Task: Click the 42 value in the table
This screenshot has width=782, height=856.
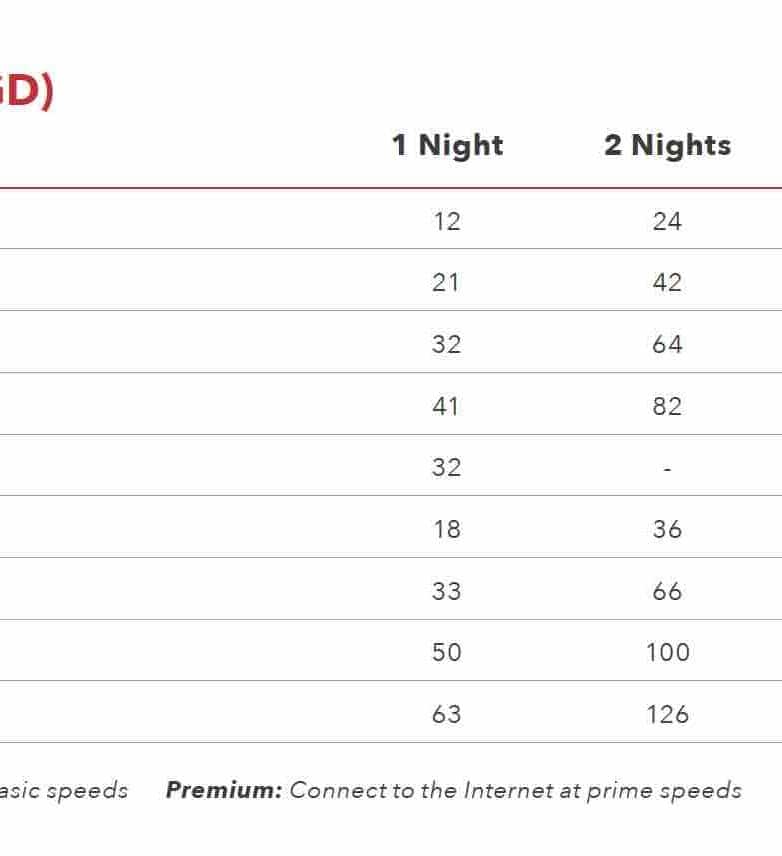Action: [667, 283]
